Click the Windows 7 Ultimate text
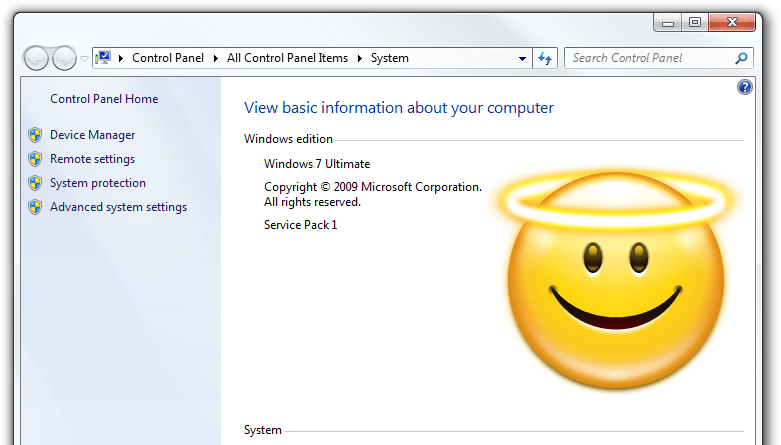The image size is (781, 445). [x=317, y=164]
